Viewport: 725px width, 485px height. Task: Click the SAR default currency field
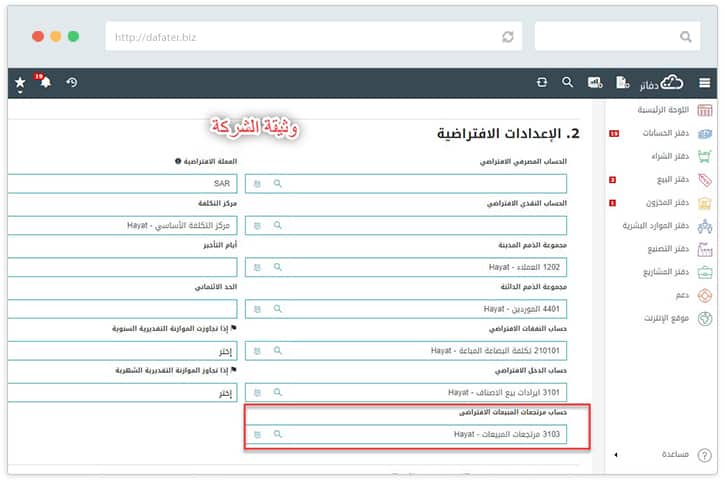click(121, 184)
